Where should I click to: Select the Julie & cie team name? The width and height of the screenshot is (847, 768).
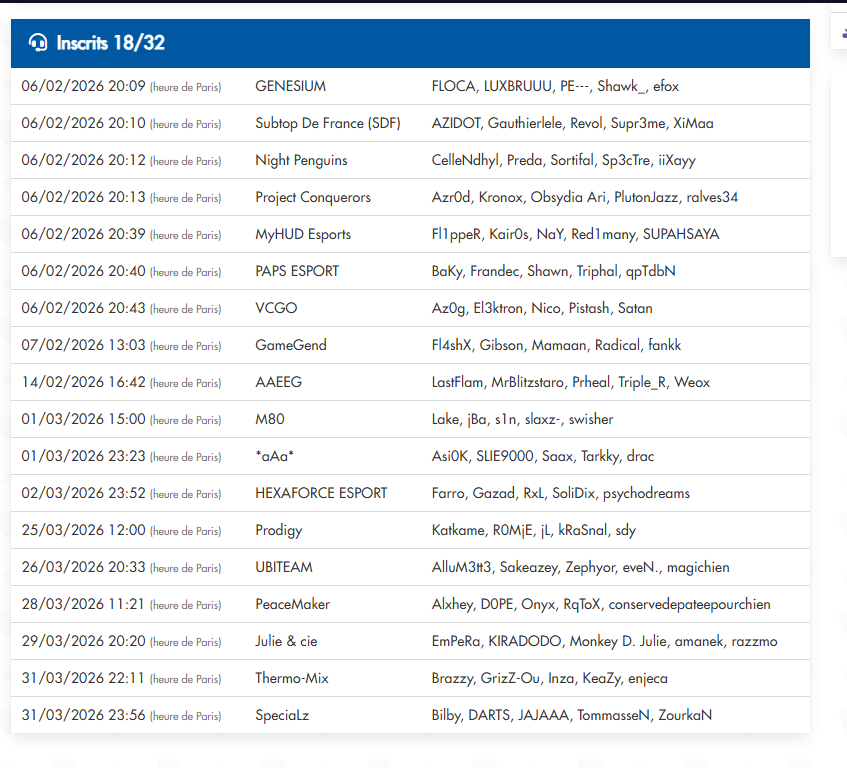pos(286,641)
